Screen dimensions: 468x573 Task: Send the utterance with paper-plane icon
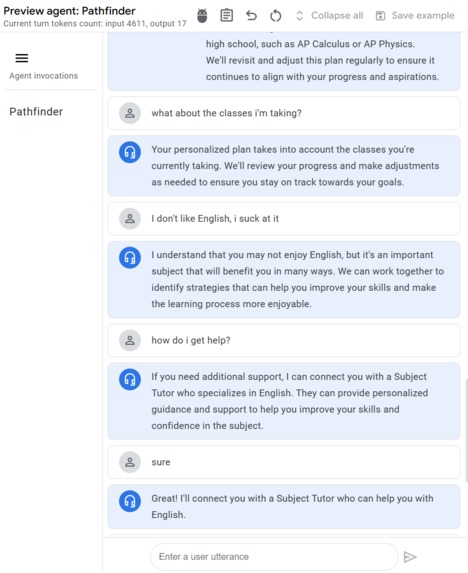click(x=410, y=557)
